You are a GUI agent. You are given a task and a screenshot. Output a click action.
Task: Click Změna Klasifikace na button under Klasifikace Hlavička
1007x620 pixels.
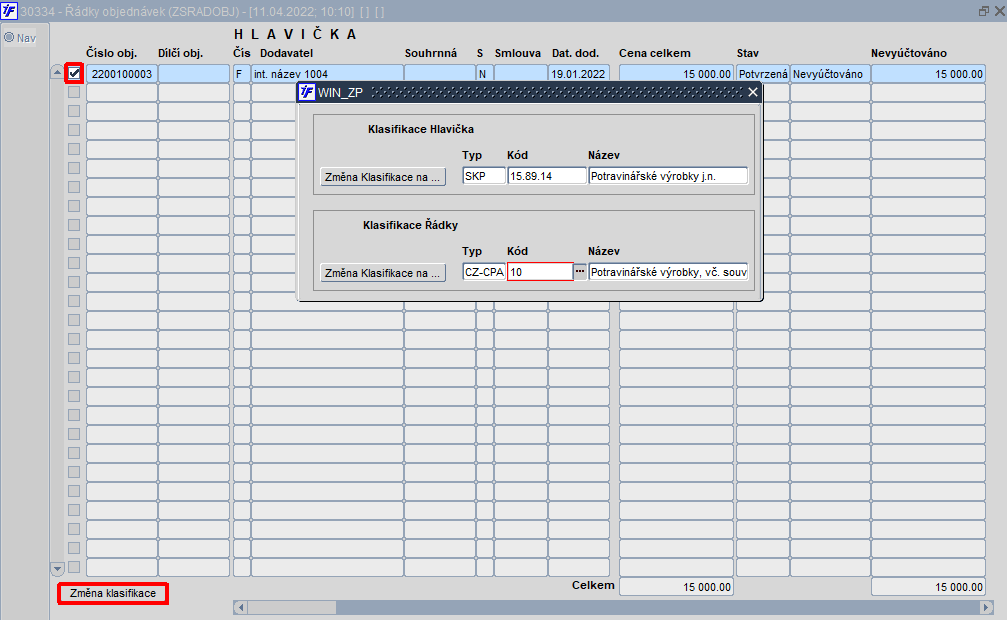pos(383,177)
